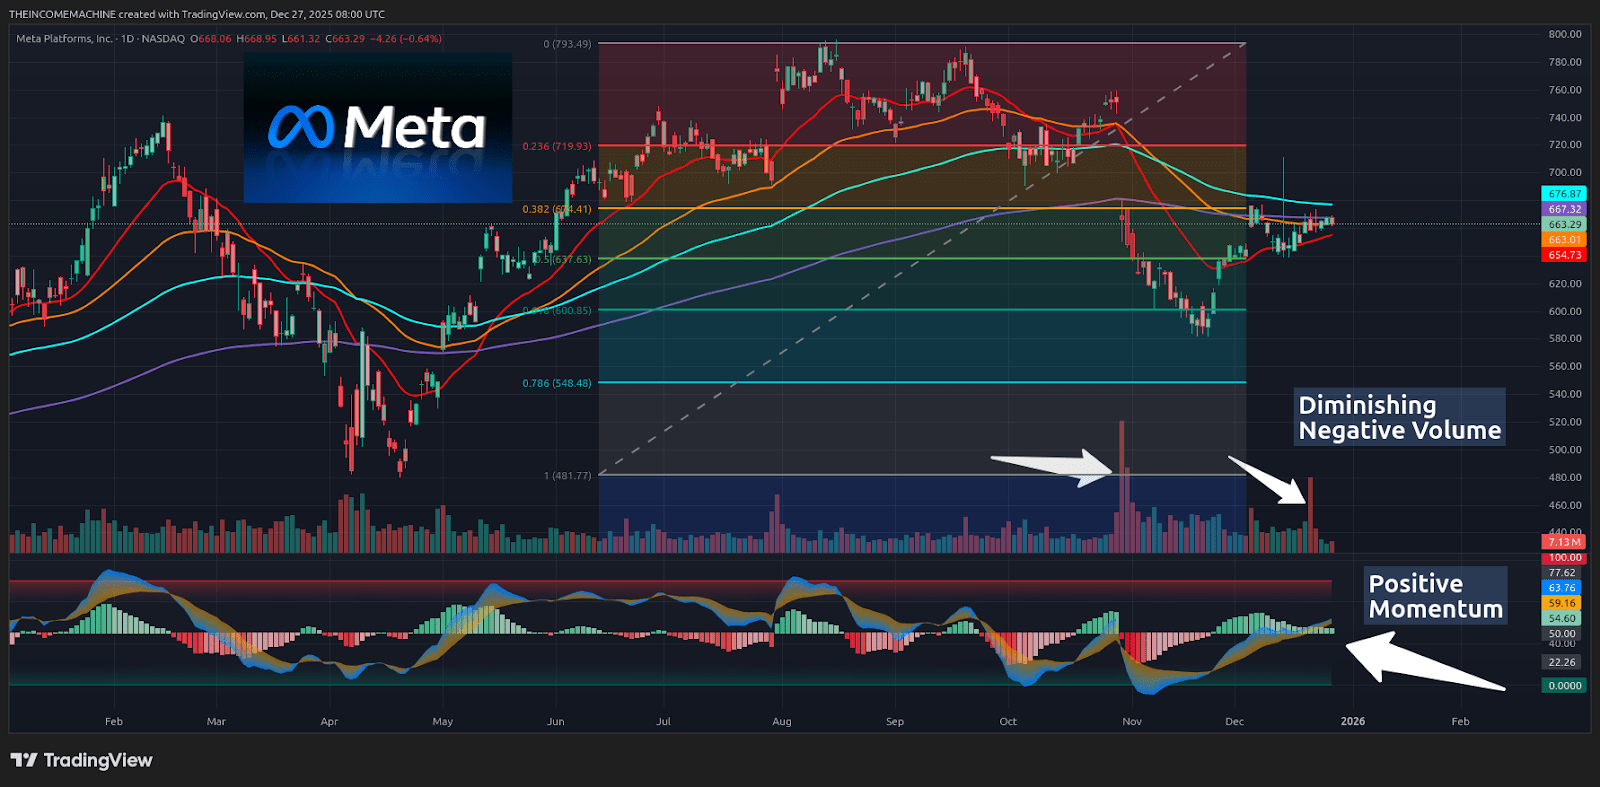Click the red 654.73 price tag
This screenshot has height=787, width=1600.
point(1565,255)
